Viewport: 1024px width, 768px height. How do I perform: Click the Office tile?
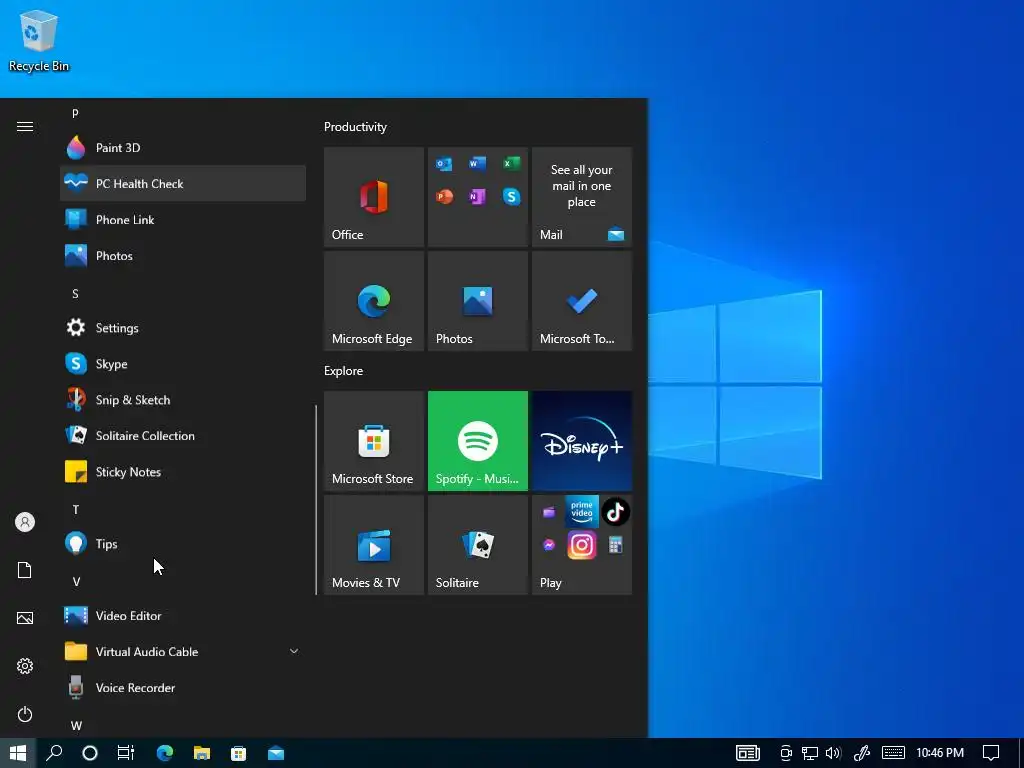[374, 197]
